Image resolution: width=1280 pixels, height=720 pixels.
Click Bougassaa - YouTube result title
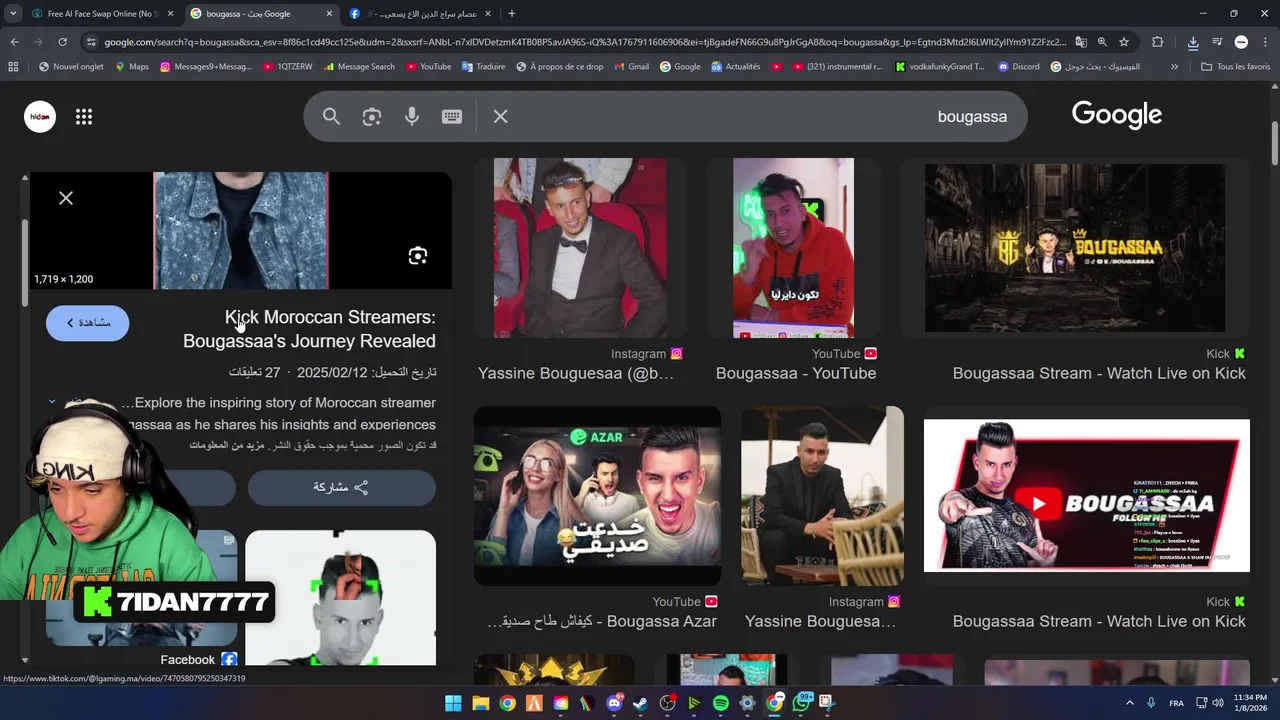[796, 373]
